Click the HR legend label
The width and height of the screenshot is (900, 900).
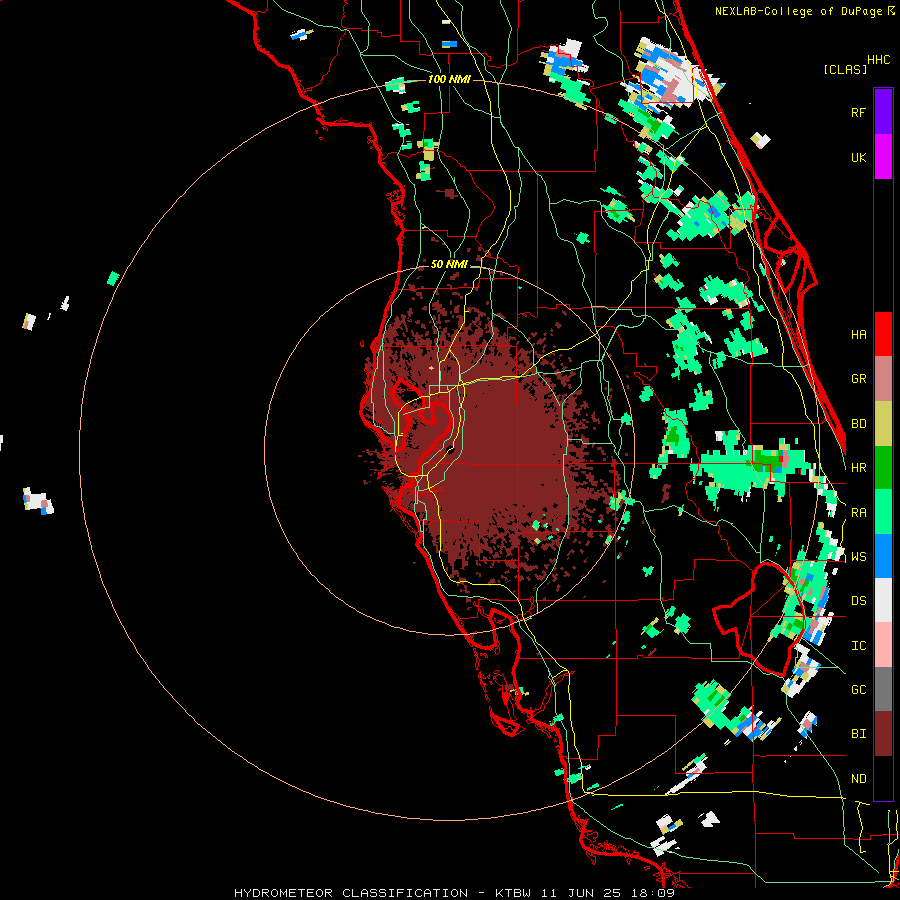tap(858, 468)
